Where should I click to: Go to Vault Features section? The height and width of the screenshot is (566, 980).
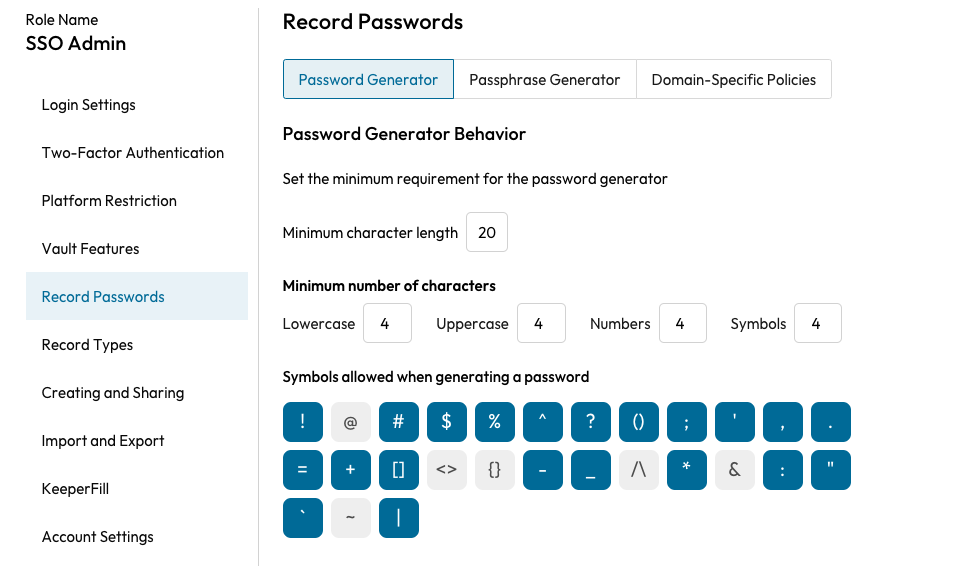(91, 249)
